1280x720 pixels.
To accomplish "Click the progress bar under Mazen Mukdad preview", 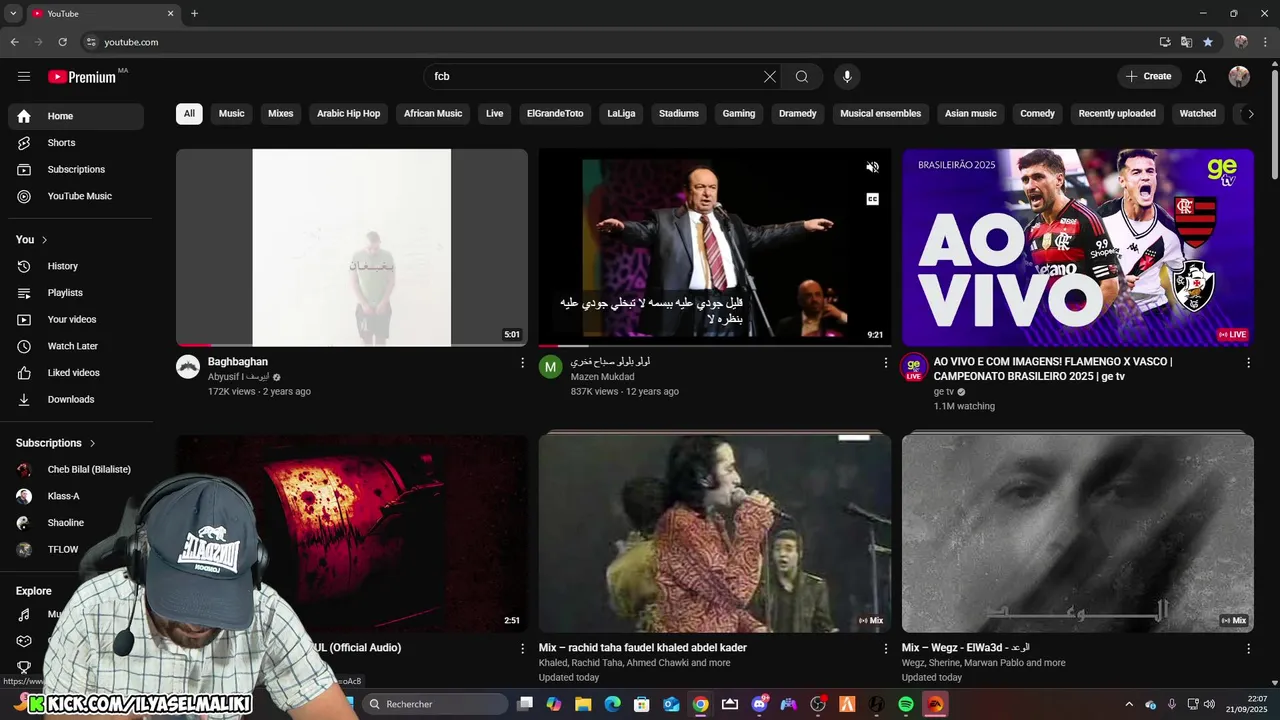I will click(714, 346).
